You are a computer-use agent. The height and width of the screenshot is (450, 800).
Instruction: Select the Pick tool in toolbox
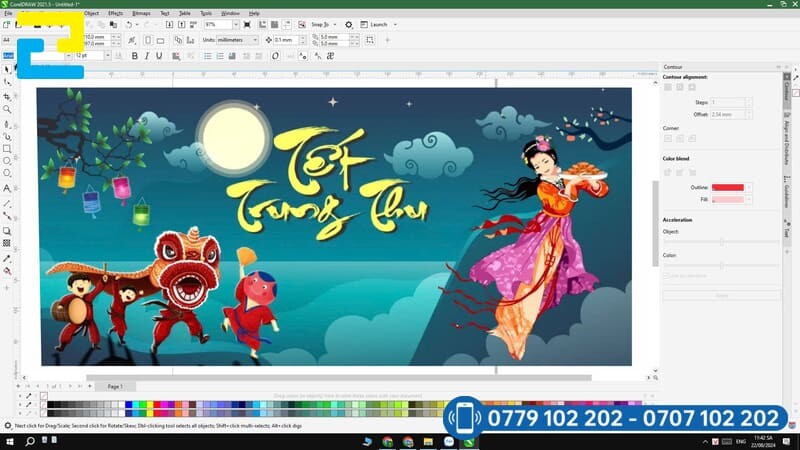pos(7,69)
